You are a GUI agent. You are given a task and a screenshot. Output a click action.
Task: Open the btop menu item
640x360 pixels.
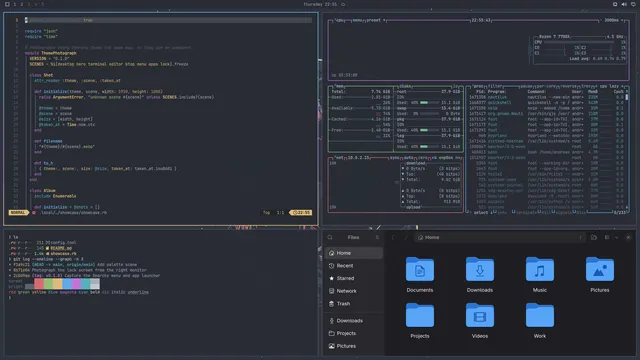(x=357, y=20)
